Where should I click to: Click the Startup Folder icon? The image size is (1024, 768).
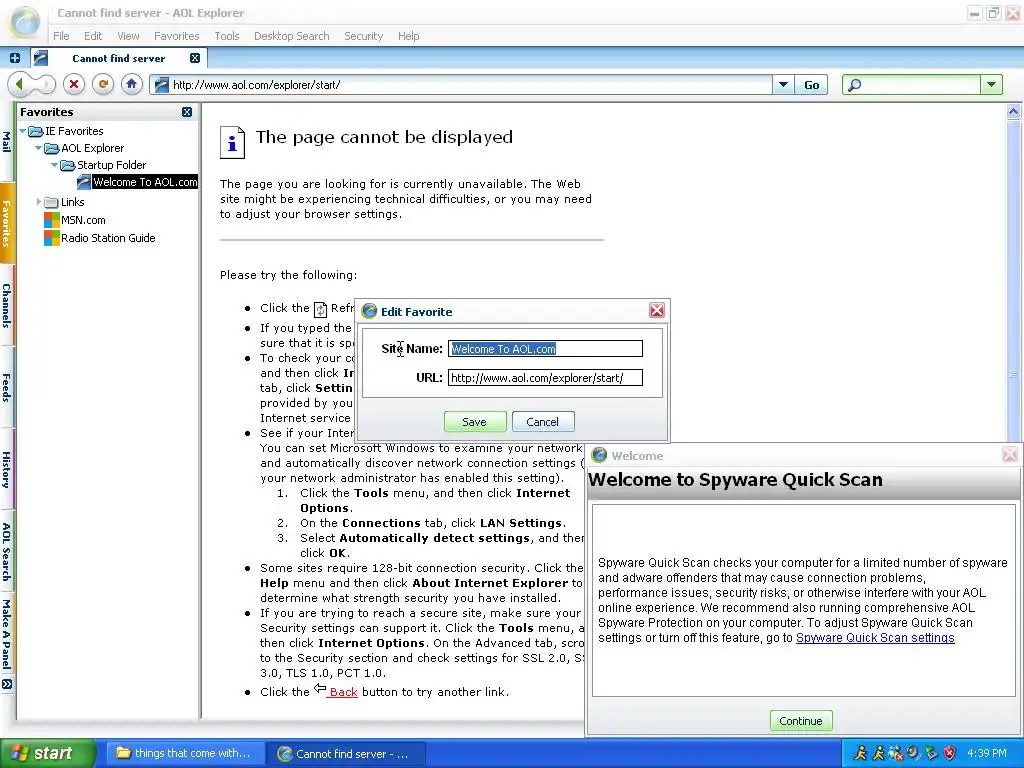point(68,165)
